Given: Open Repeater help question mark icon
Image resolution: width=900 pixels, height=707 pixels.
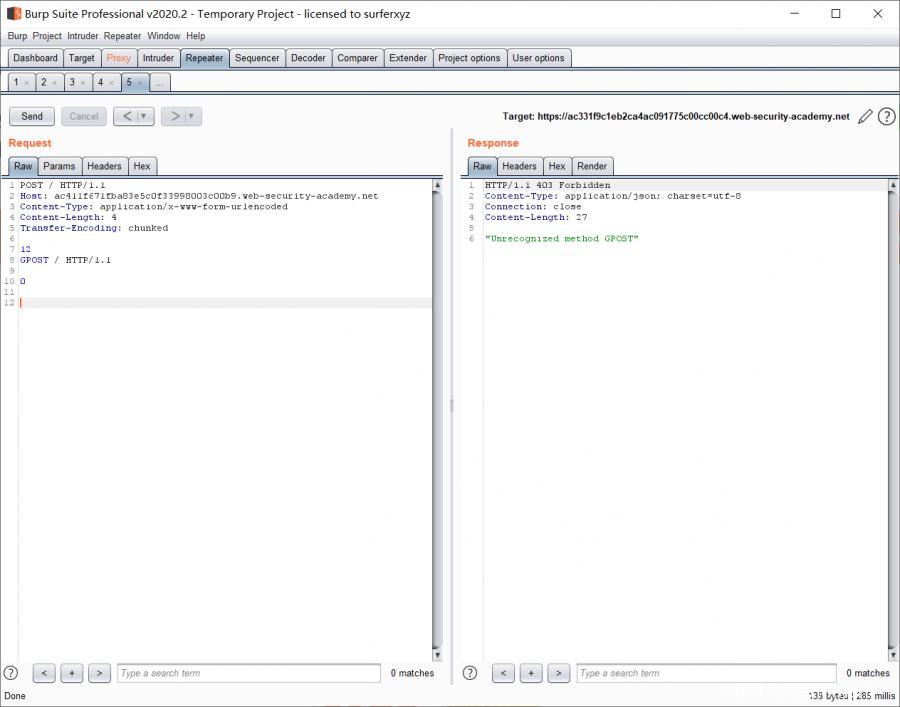Looking at the screenshot, I should 886,117.
